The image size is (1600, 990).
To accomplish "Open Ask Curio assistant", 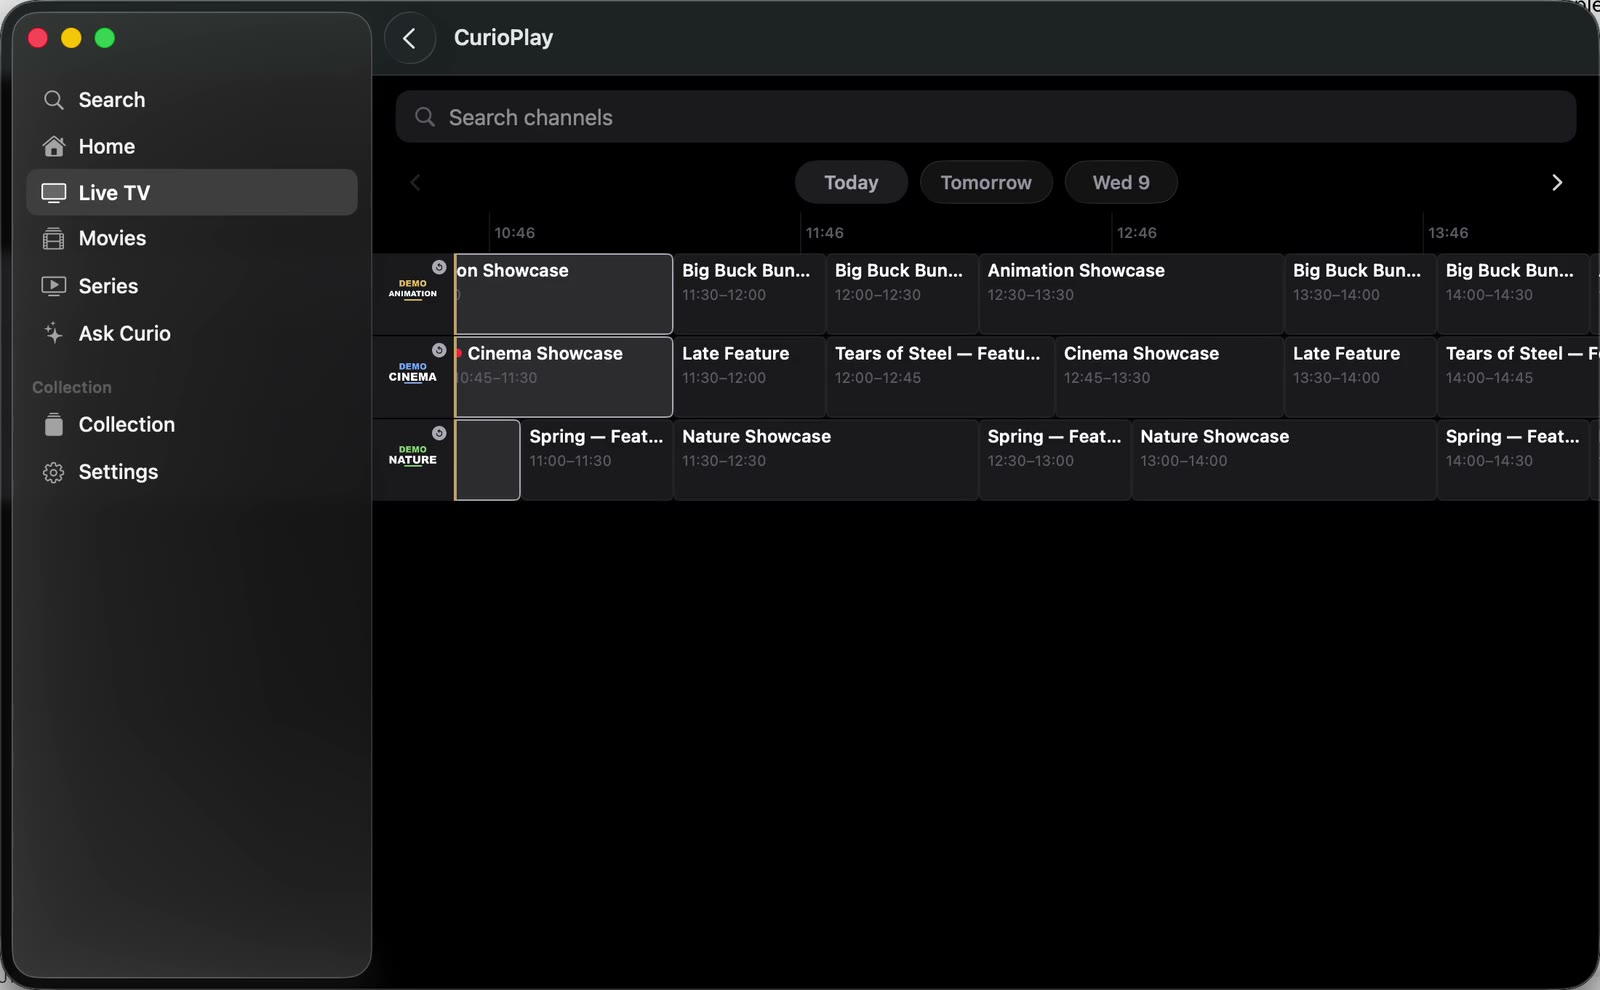I will coord(191,333).
